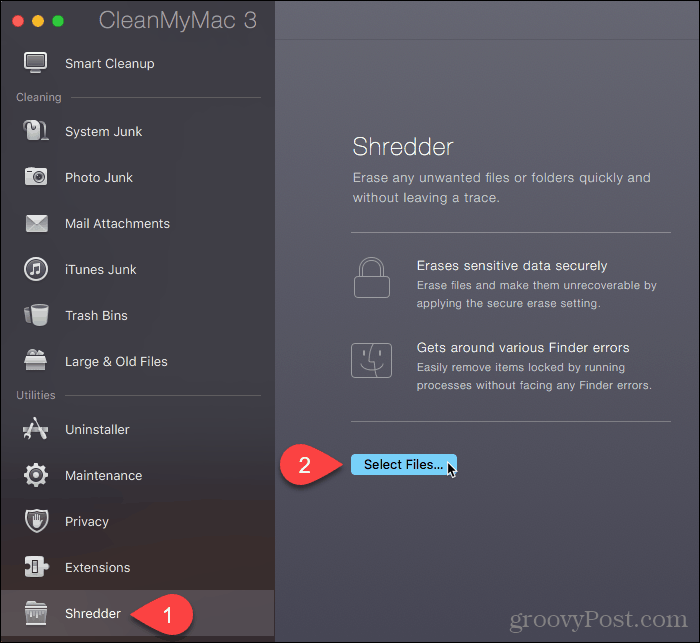The width and height of the screenshot is (700, 643).
Task: Click the Photo Junk camera icon
Action: coord(36,176)
